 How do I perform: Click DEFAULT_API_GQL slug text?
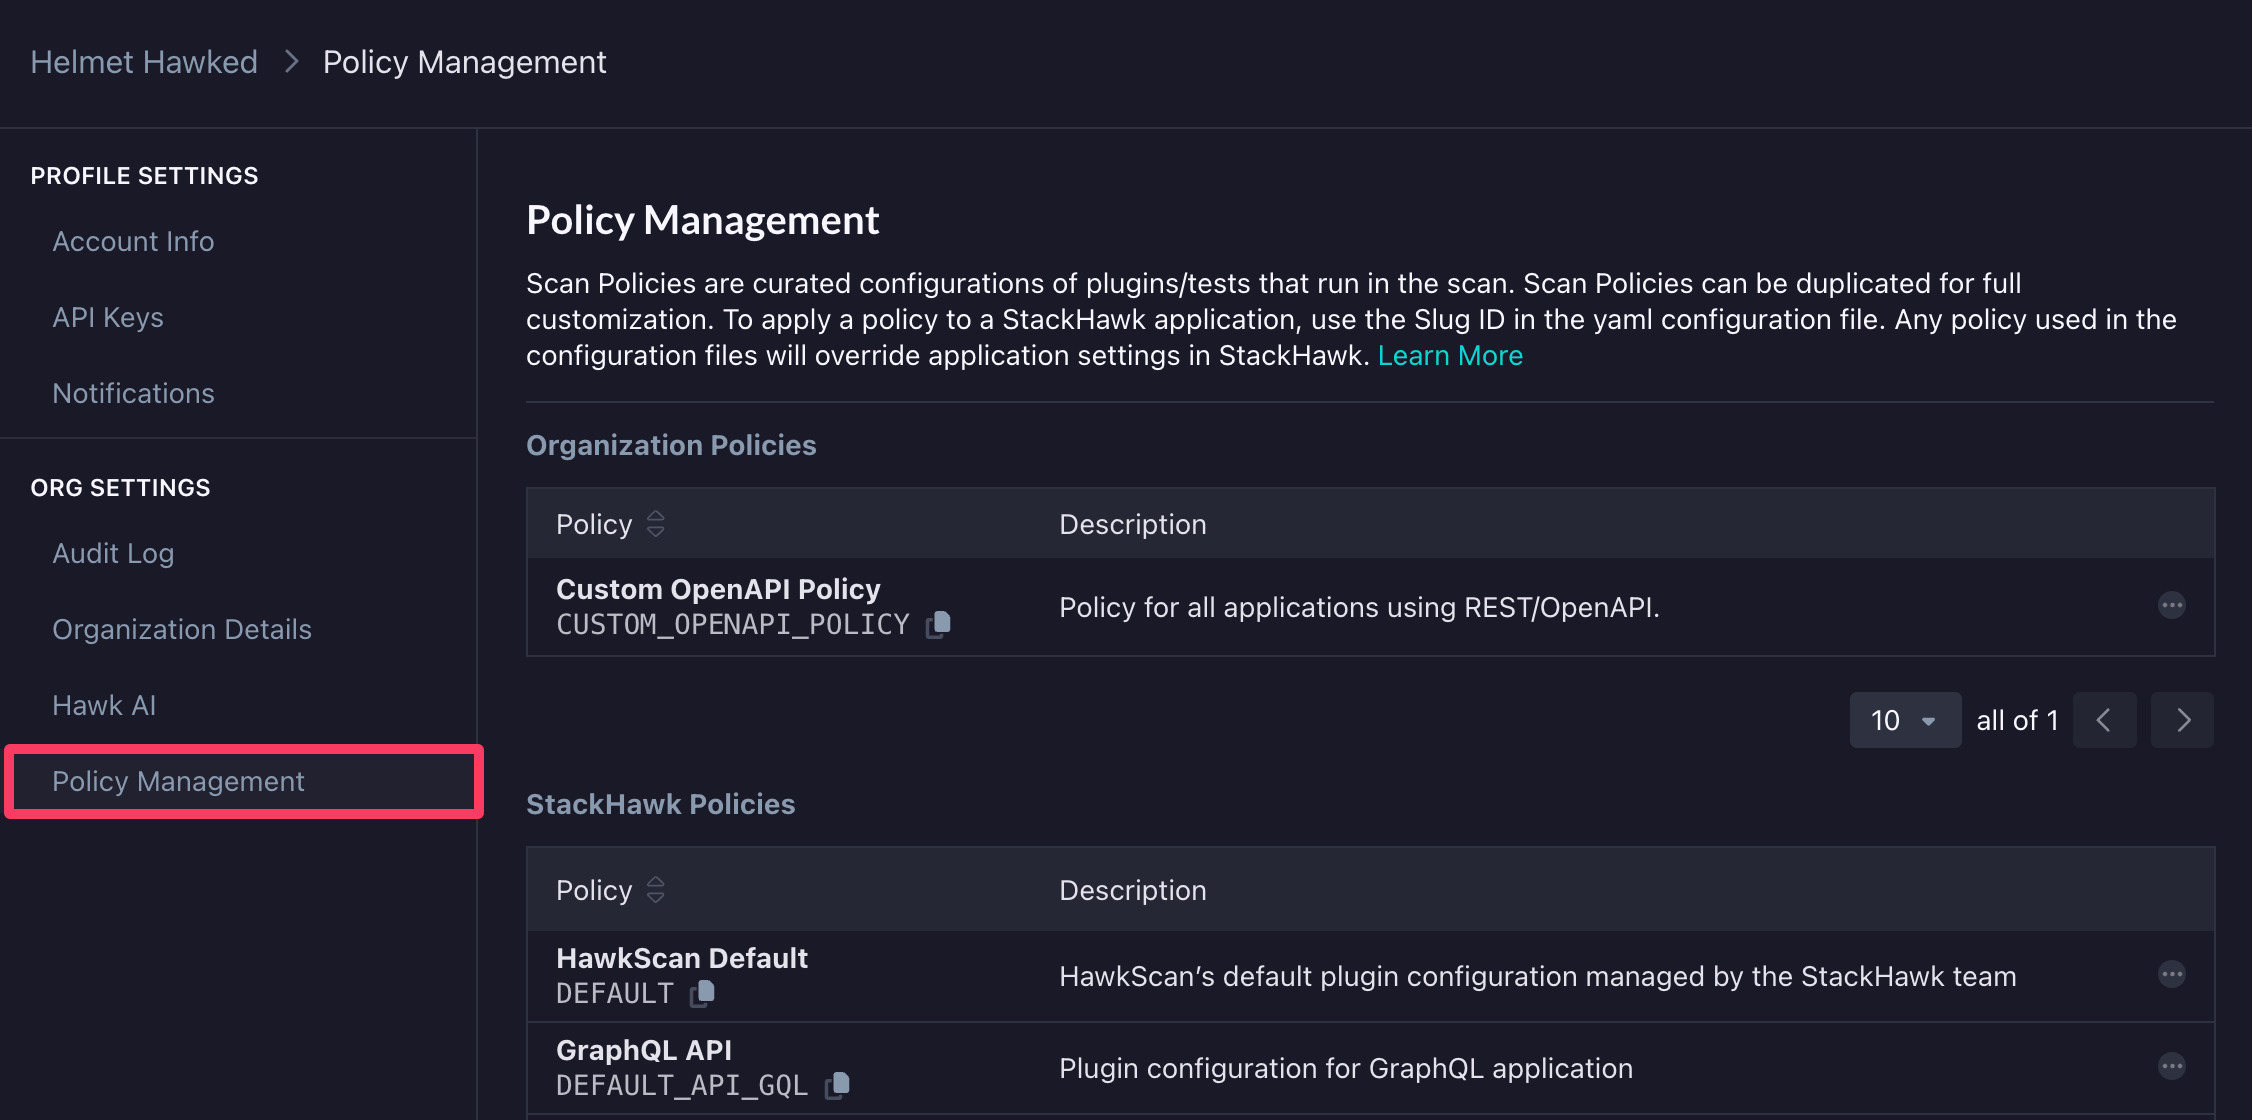tap(682, 1086)
